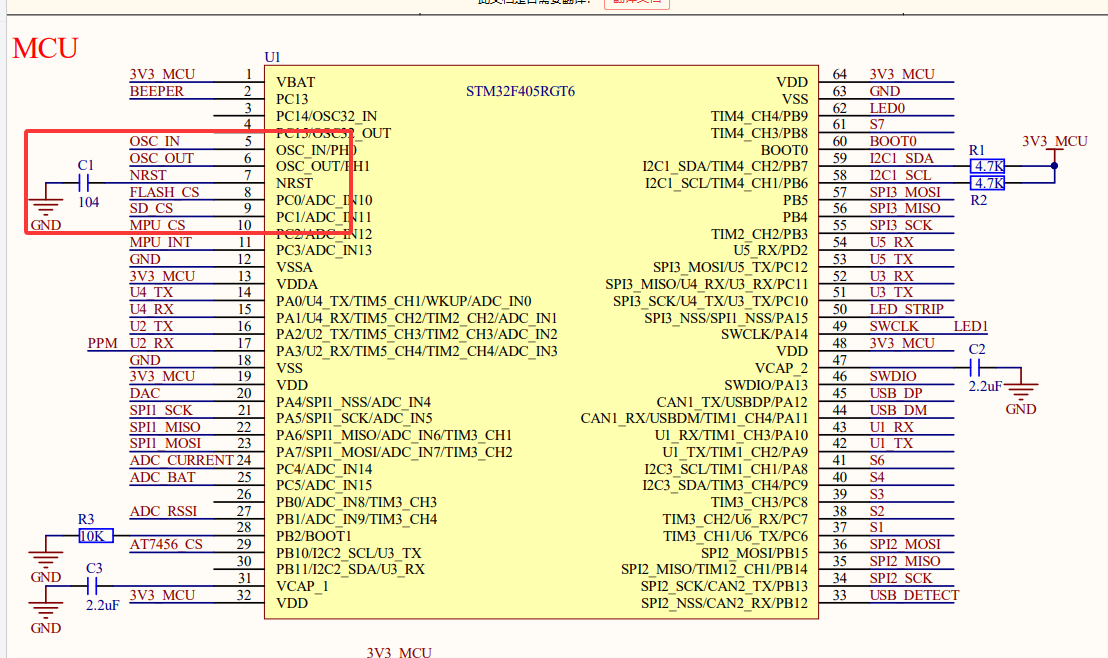
Task: Select the PPM label beside U2_RX
Action: [x=102, y=343]
